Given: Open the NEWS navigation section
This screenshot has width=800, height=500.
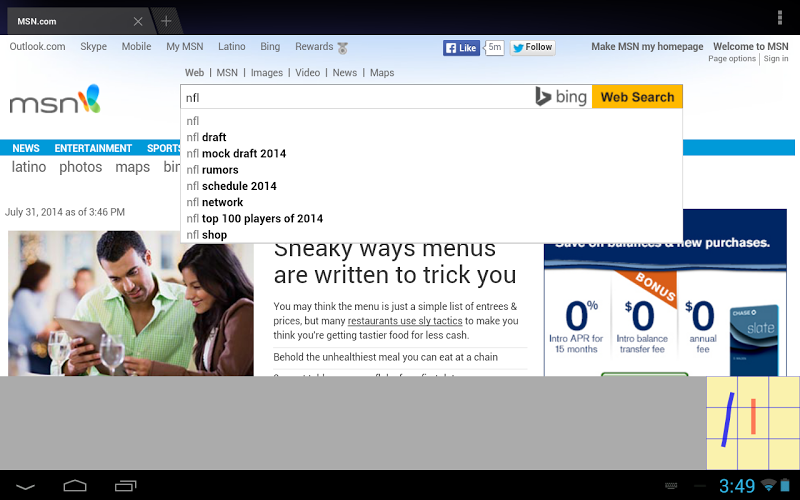Looking at the screenshot, I should pyautogui.click(x=26, y=148).
